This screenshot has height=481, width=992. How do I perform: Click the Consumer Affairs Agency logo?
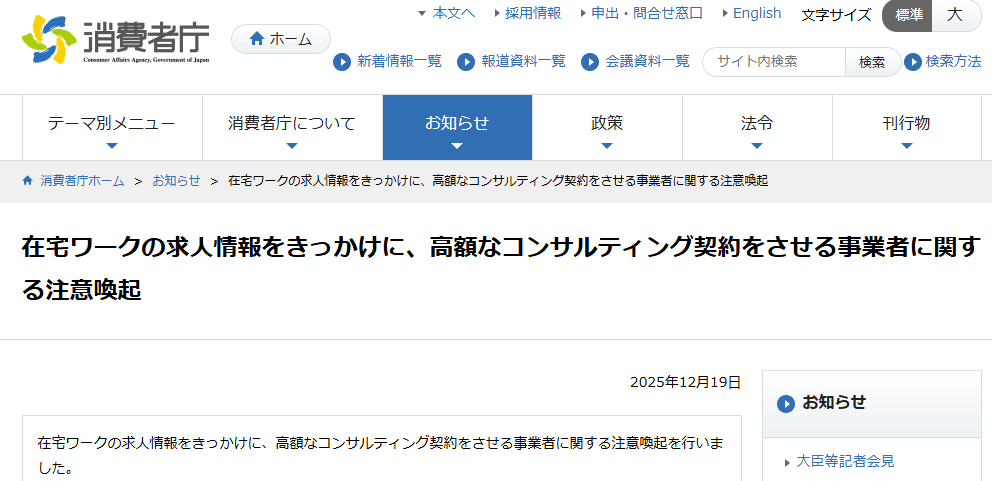pyautogui.click(x=115, y=40)
